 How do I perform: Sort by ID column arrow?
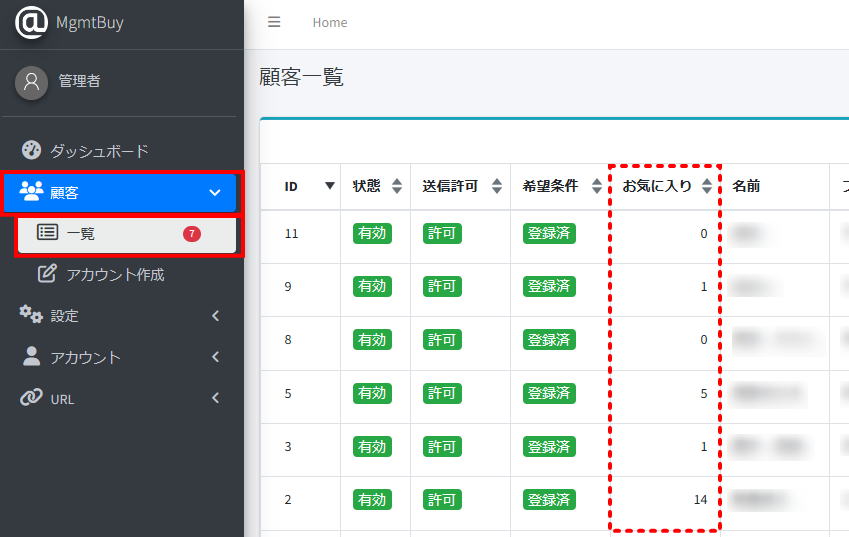coord(329,186)
